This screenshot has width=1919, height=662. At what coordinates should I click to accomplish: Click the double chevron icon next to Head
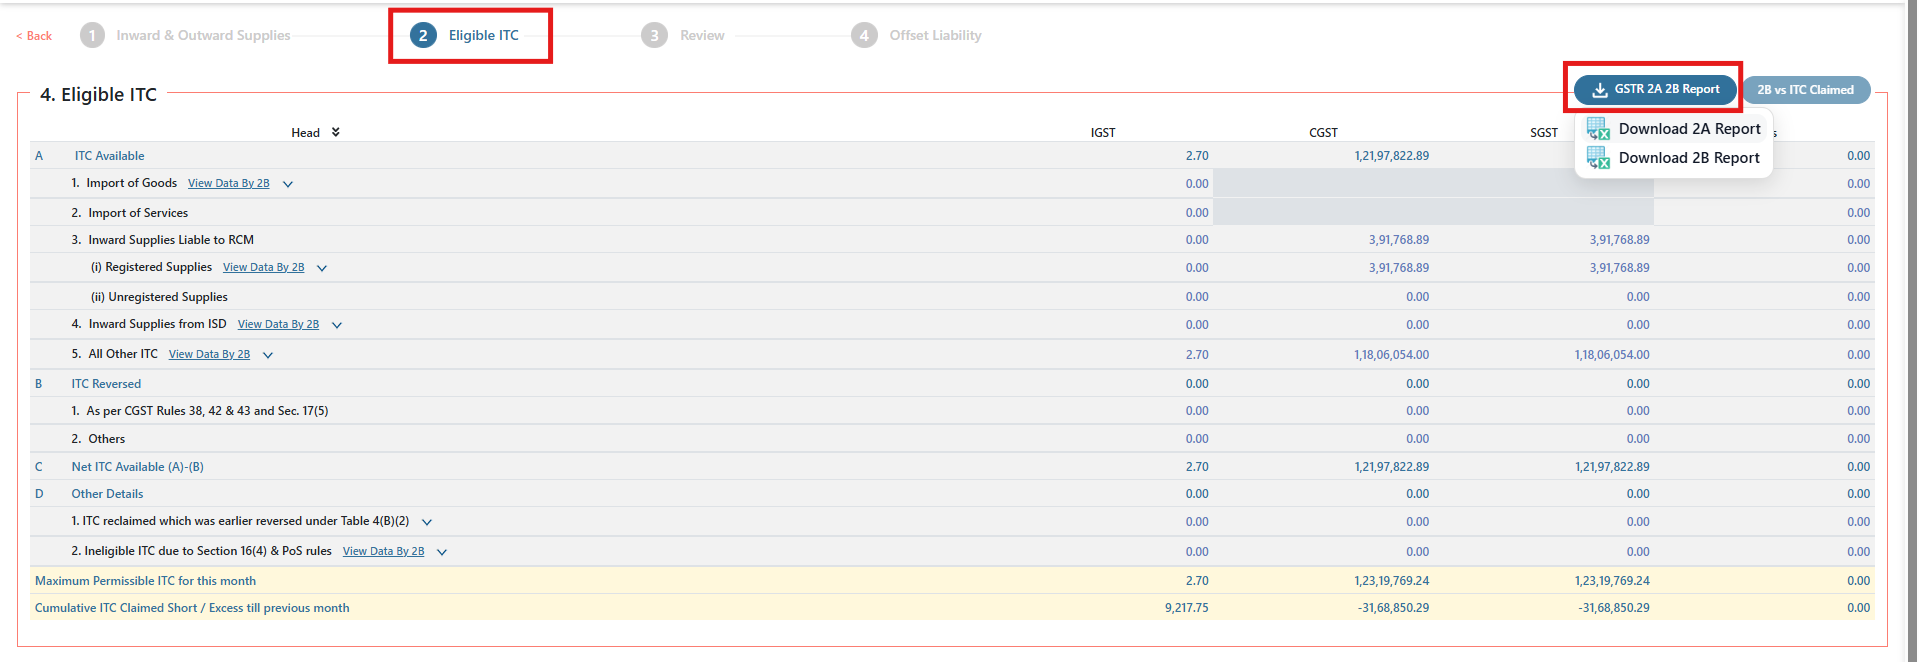[336, 132]
